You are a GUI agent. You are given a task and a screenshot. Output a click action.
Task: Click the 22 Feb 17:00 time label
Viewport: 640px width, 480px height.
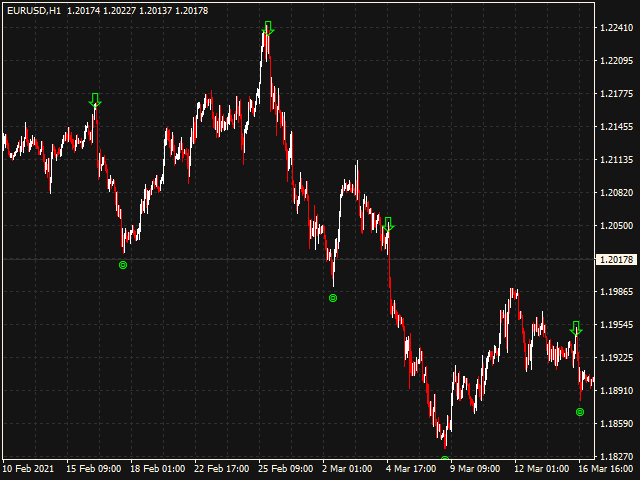[x=222, y=469]
